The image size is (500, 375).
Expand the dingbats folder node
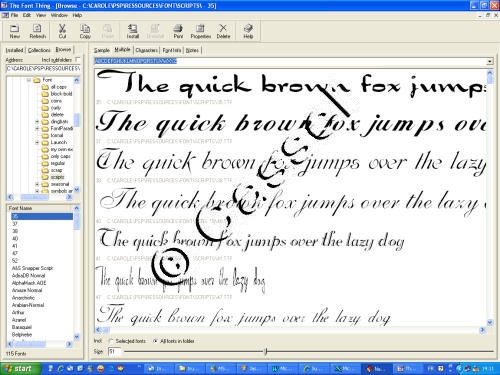[x=37, y=122]
